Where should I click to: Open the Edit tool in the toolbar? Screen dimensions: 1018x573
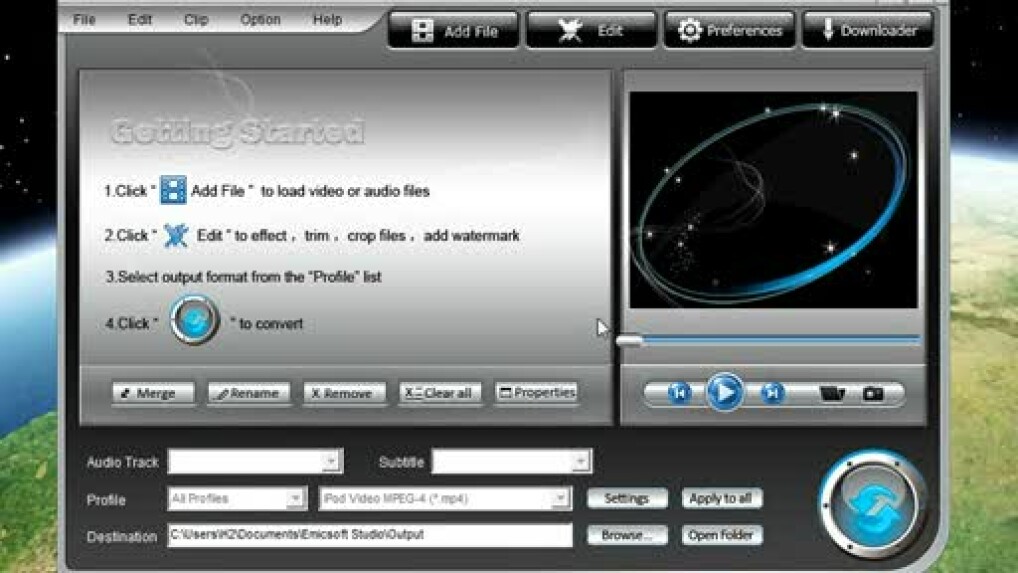pyautogui.click(x=591, y=31)
